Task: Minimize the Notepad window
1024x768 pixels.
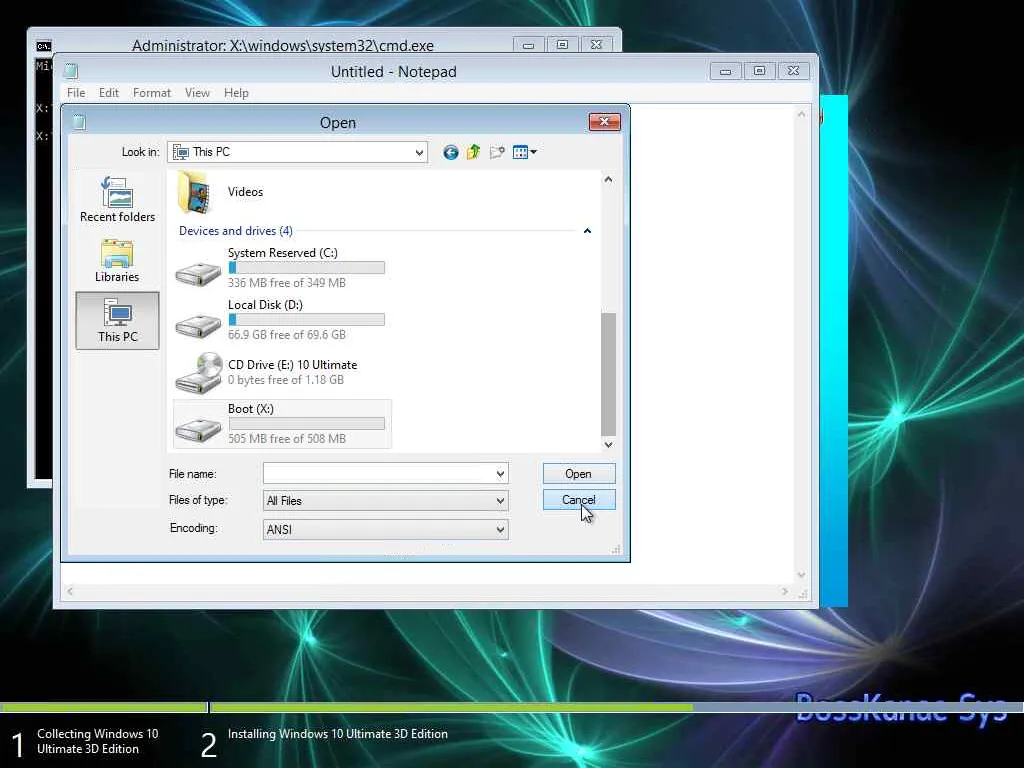Action: (x=726, y=71)
